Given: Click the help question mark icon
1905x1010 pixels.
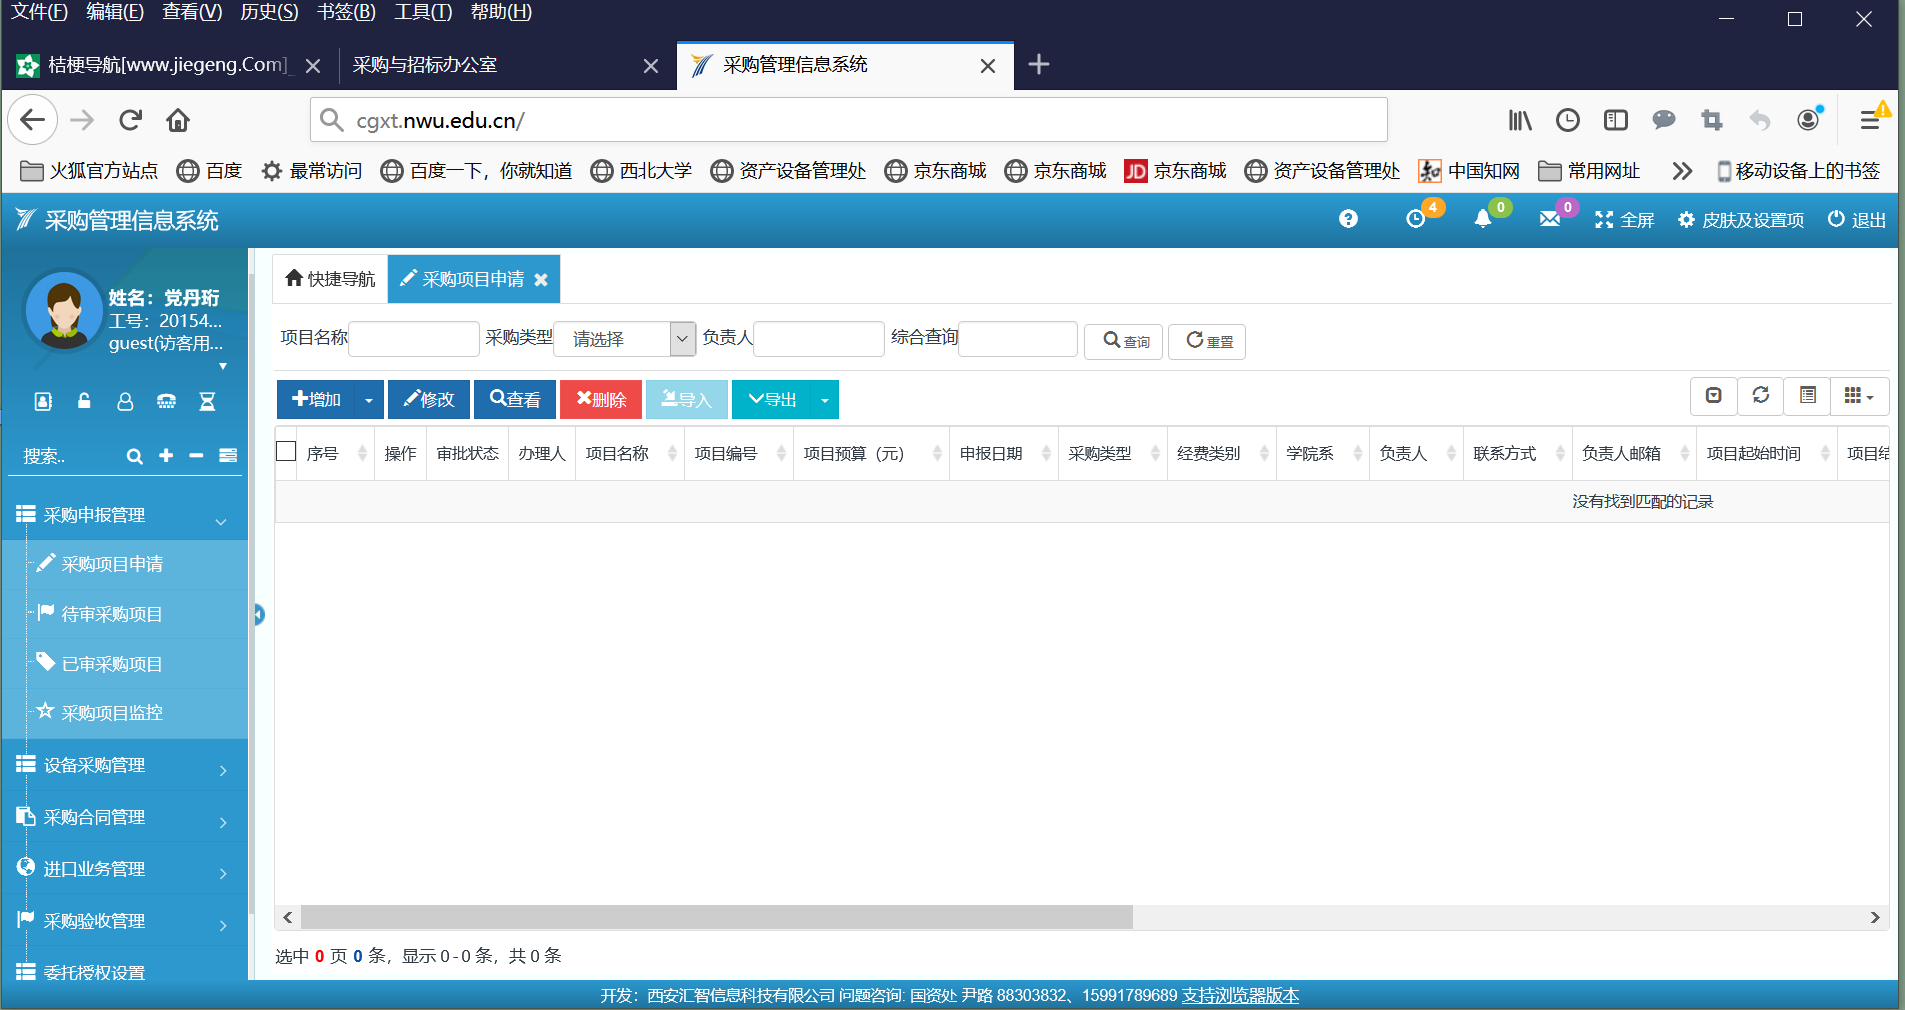Looking at the screenshot, I should point(1348,219).
